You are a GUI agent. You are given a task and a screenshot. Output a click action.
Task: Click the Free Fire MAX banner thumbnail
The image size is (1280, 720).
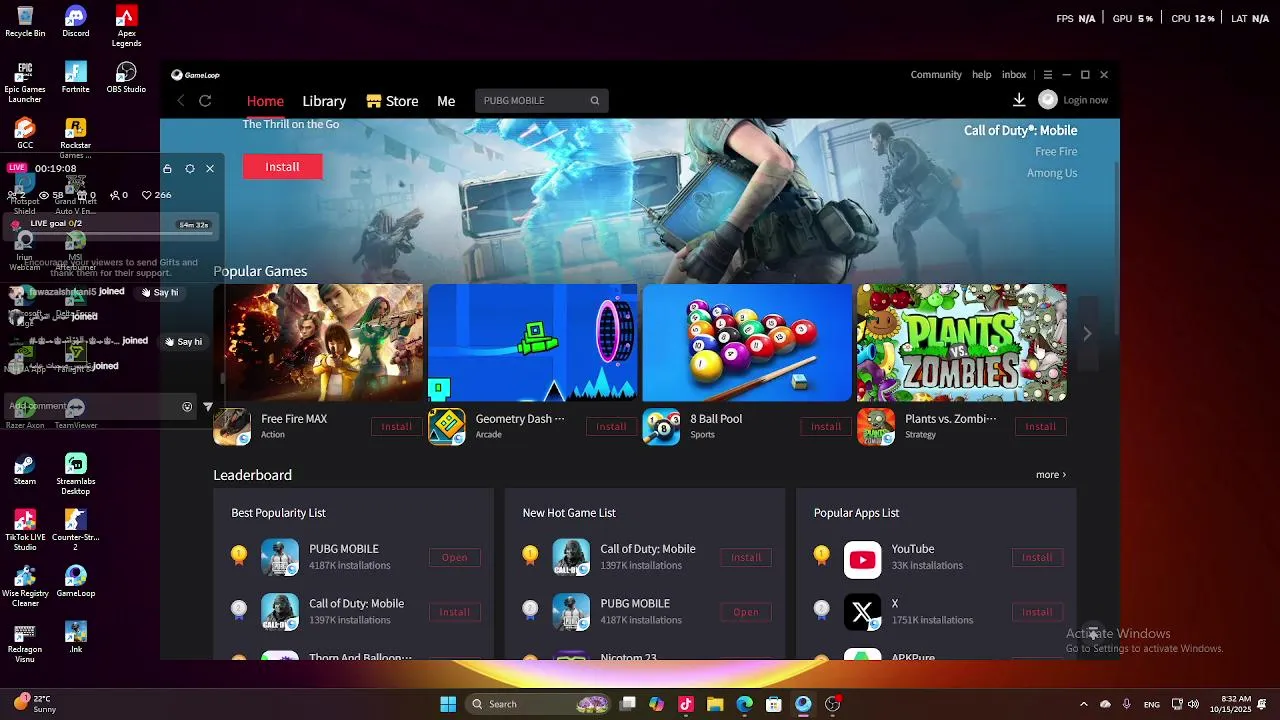tap(318, 343)
